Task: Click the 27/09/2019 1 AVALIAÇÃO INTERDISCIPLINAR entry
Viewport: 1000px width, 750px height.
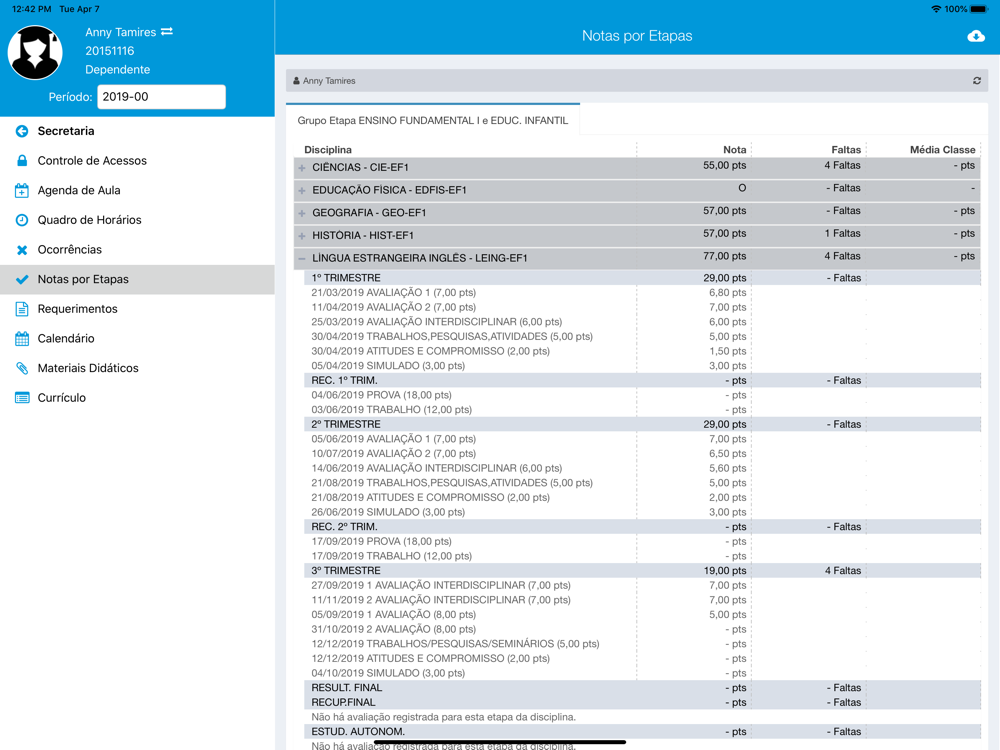Action: pos(441,585)
